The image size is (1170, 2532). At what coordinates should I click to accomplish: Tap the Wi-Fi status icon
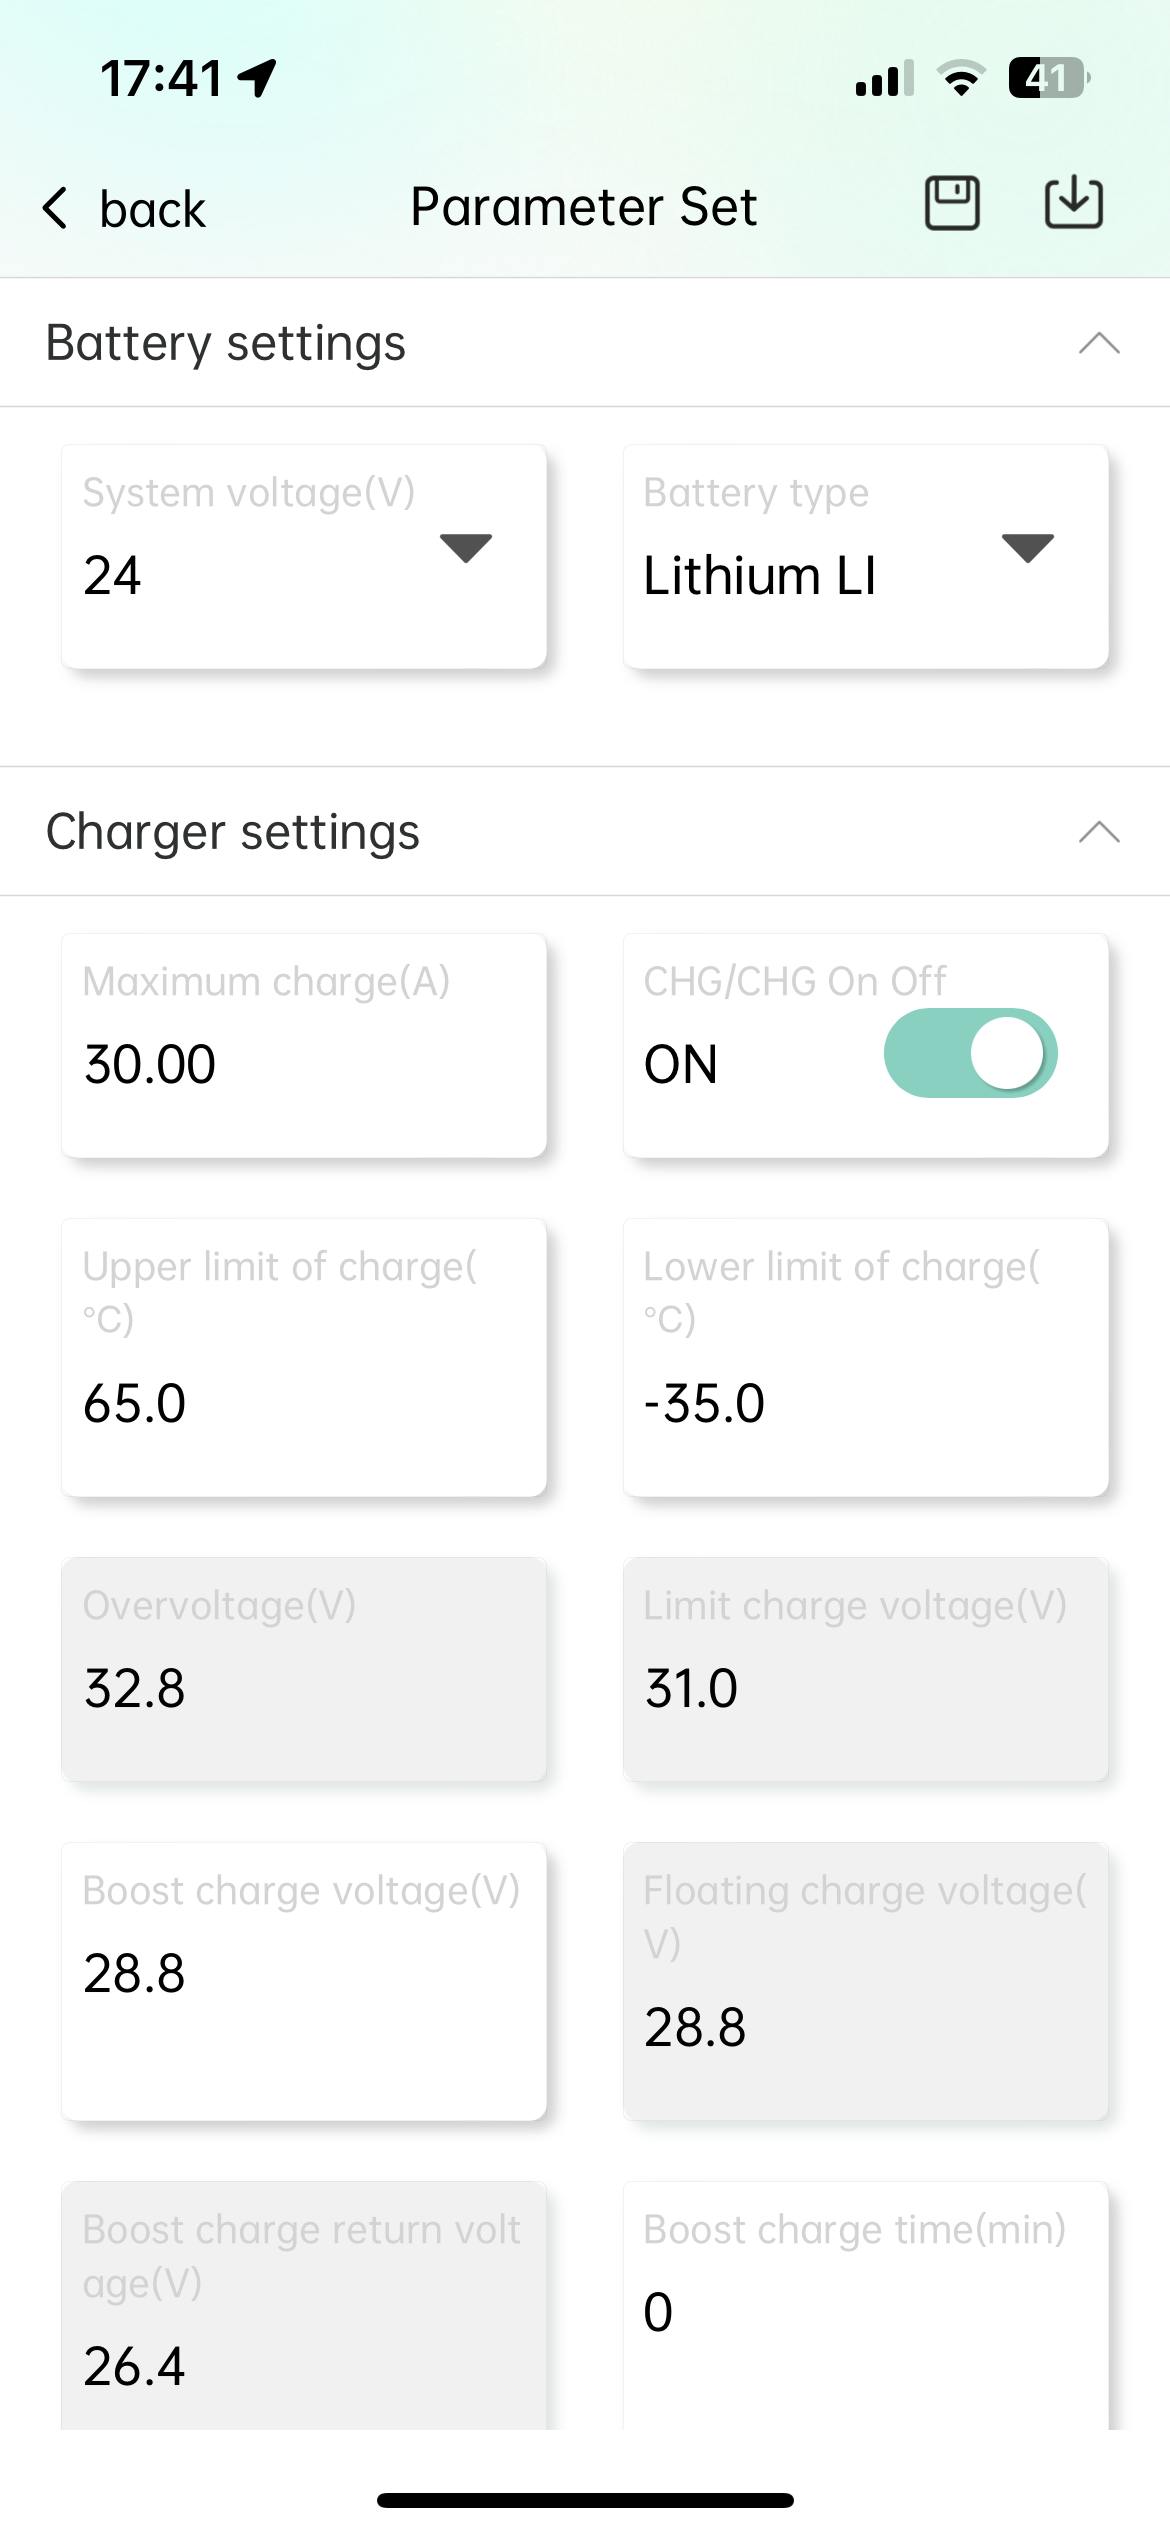coord(961,78)
